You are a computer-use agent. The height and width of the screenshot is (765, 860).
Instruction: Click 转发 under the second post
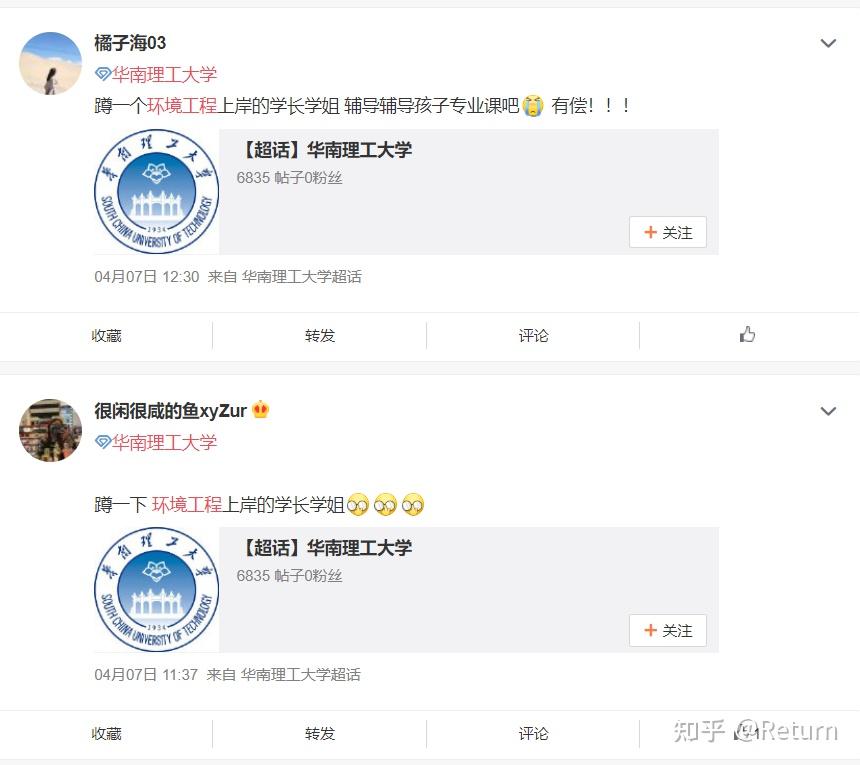(x=320, y=734)
